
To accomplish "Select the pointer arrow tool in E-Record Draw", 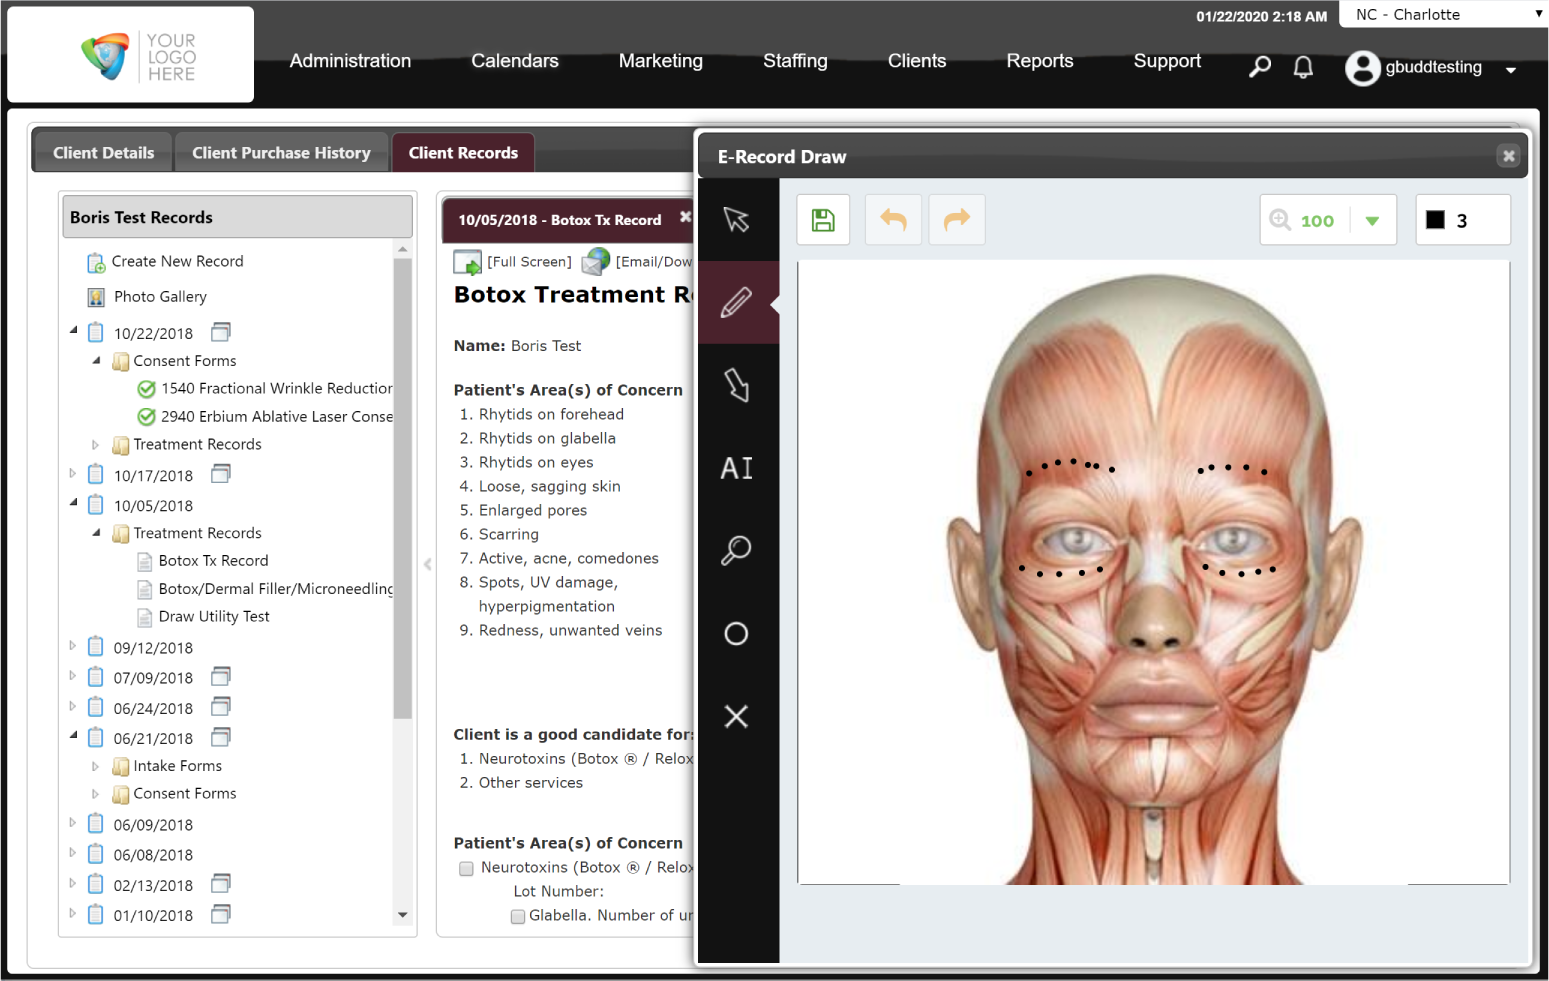I will coord(737,220).
